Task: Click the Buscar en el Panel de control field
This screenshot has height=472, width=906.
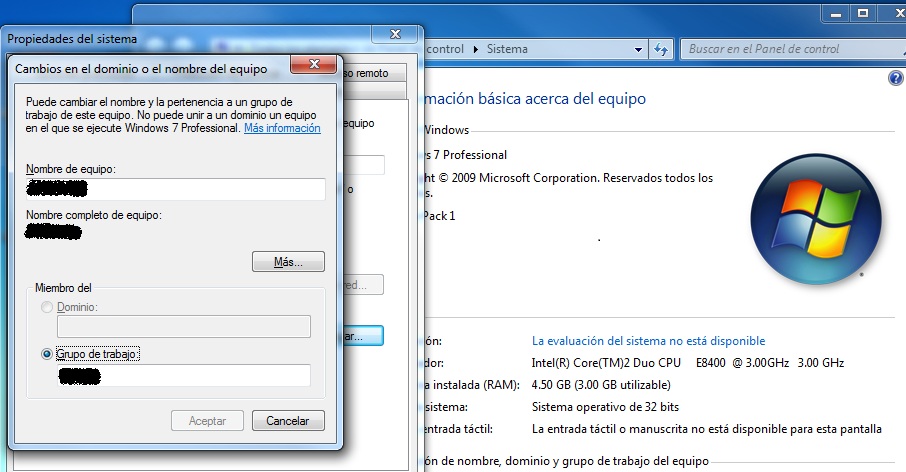Action: [793, 49]
